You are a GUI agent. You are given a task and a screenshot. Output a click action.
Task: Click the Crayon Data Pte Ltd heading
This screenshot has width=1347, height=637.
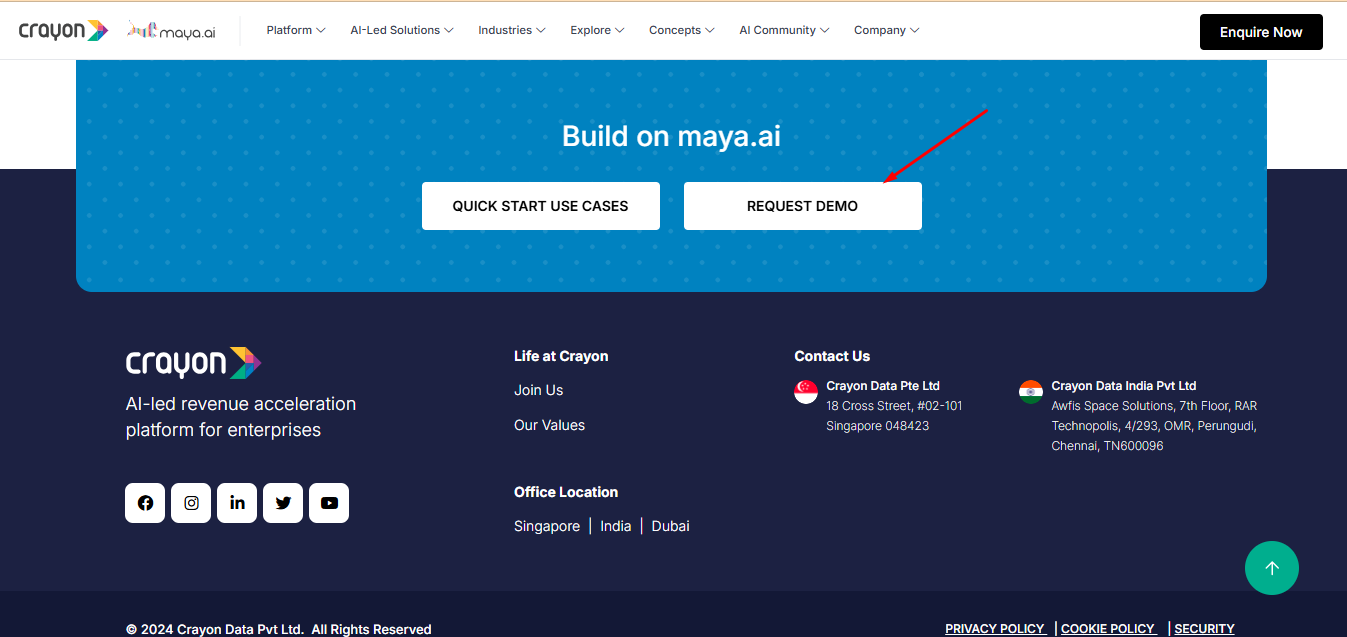pyautogui.click(x=883, y=386)
